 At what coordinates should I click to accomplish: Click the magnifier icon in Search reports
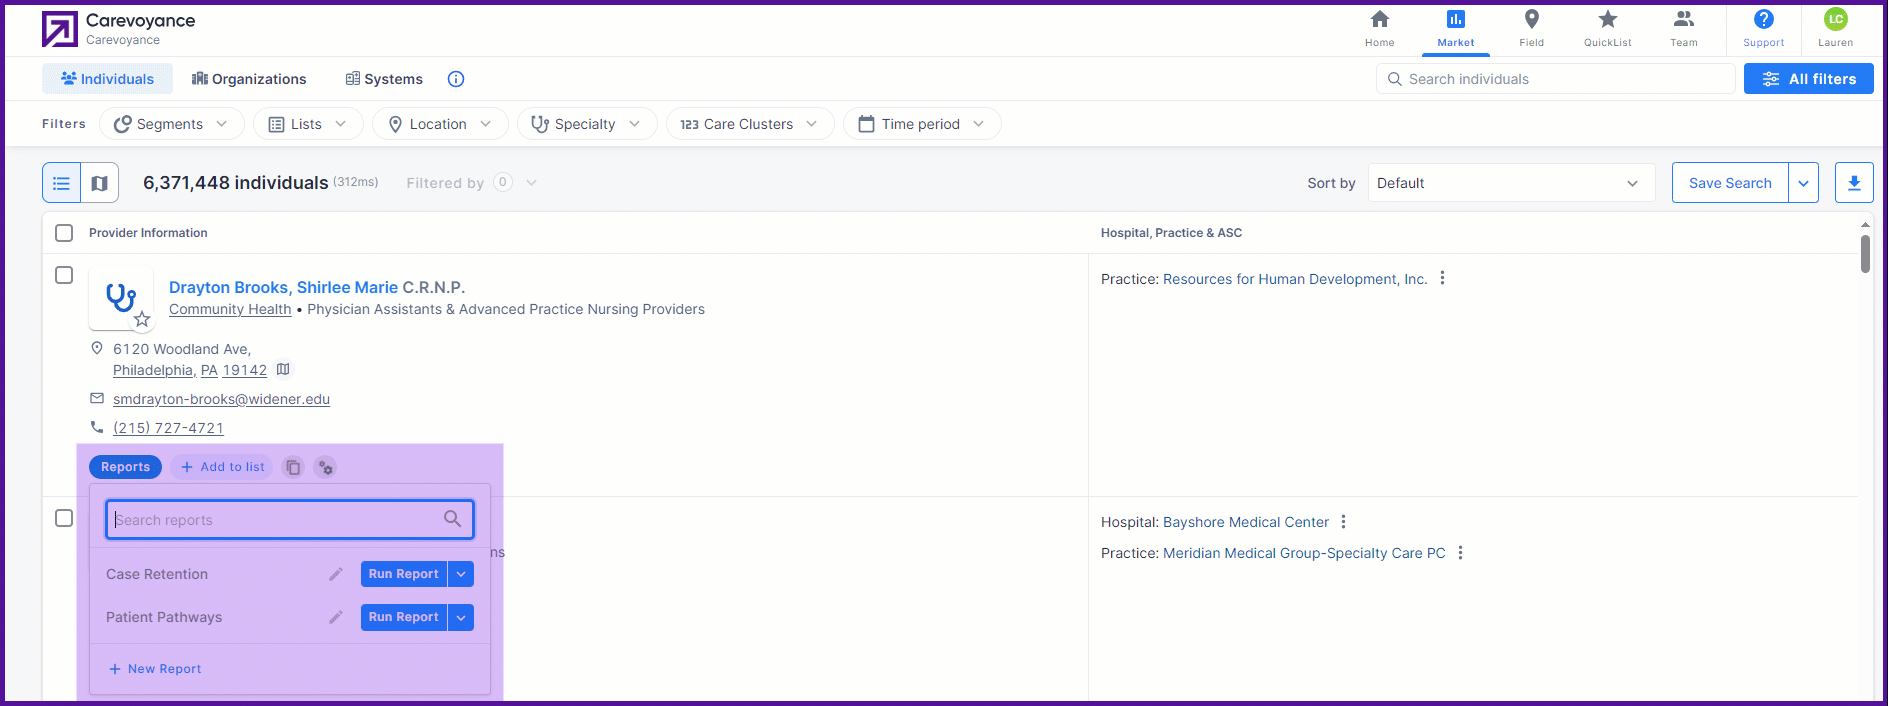pyautogui.click(x=452, y=519)
